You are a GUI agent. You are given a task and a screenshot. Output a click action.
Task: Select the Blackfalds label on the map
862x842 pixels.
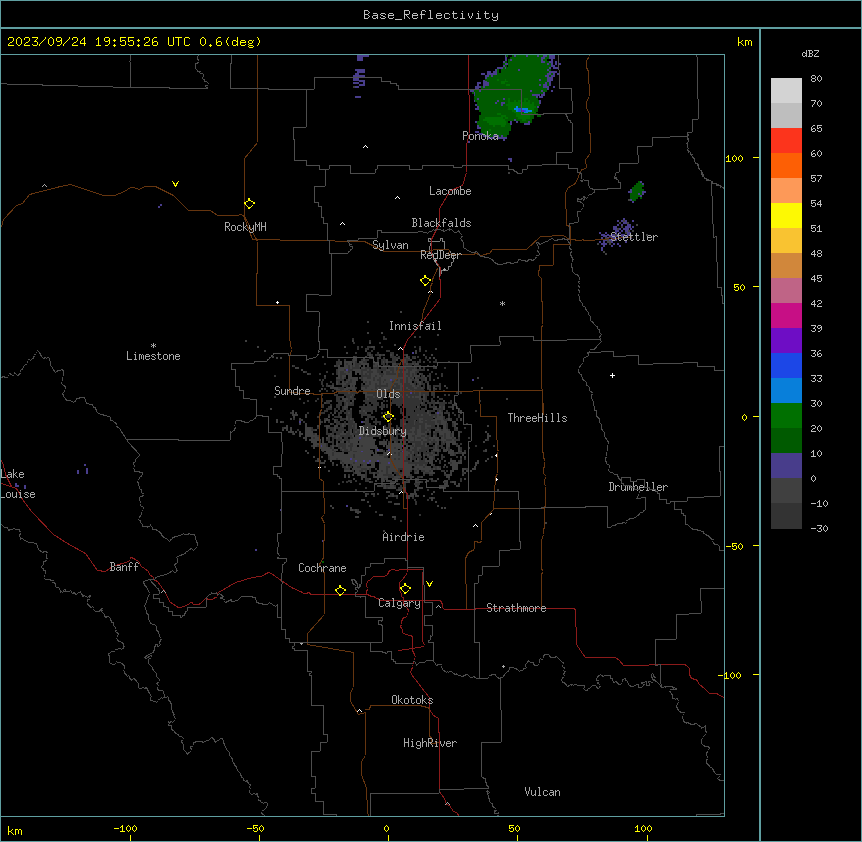click(x=441, y=223)
